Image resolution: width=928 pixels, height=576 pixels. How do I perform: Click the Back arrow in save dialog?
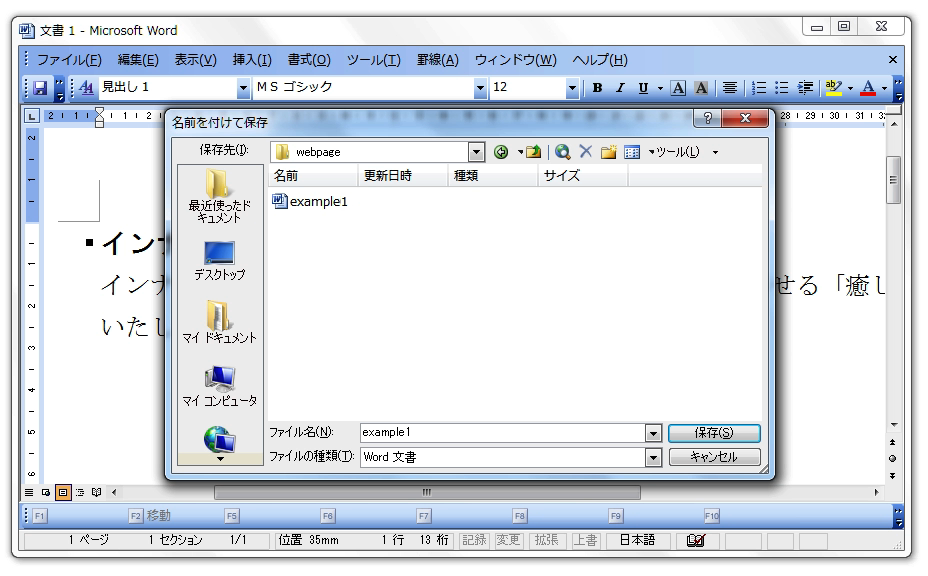(499, 152)
